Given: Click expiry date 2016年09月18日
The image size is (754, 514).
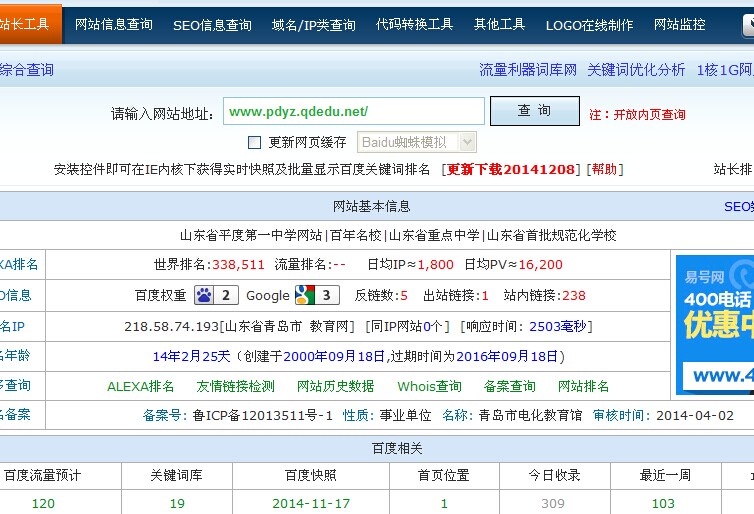Looking at the screenshot, I should point(507,357).
